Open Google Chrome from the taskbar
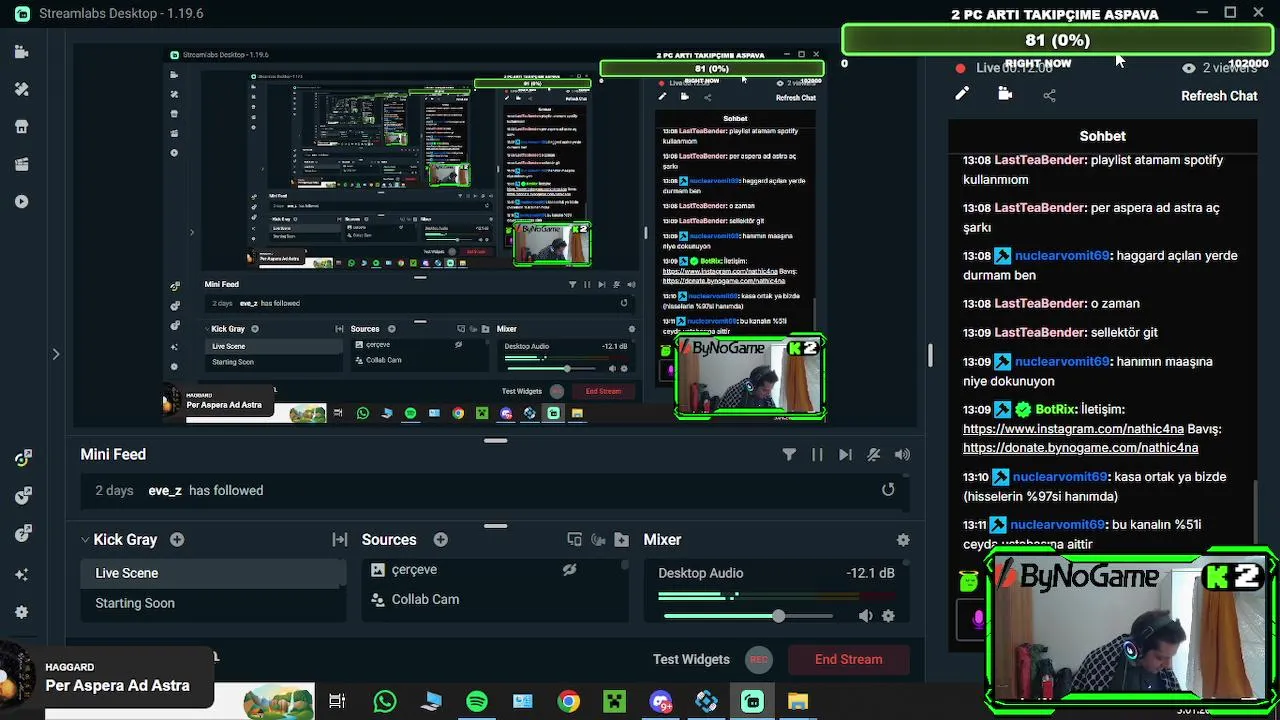 point(568,701)
